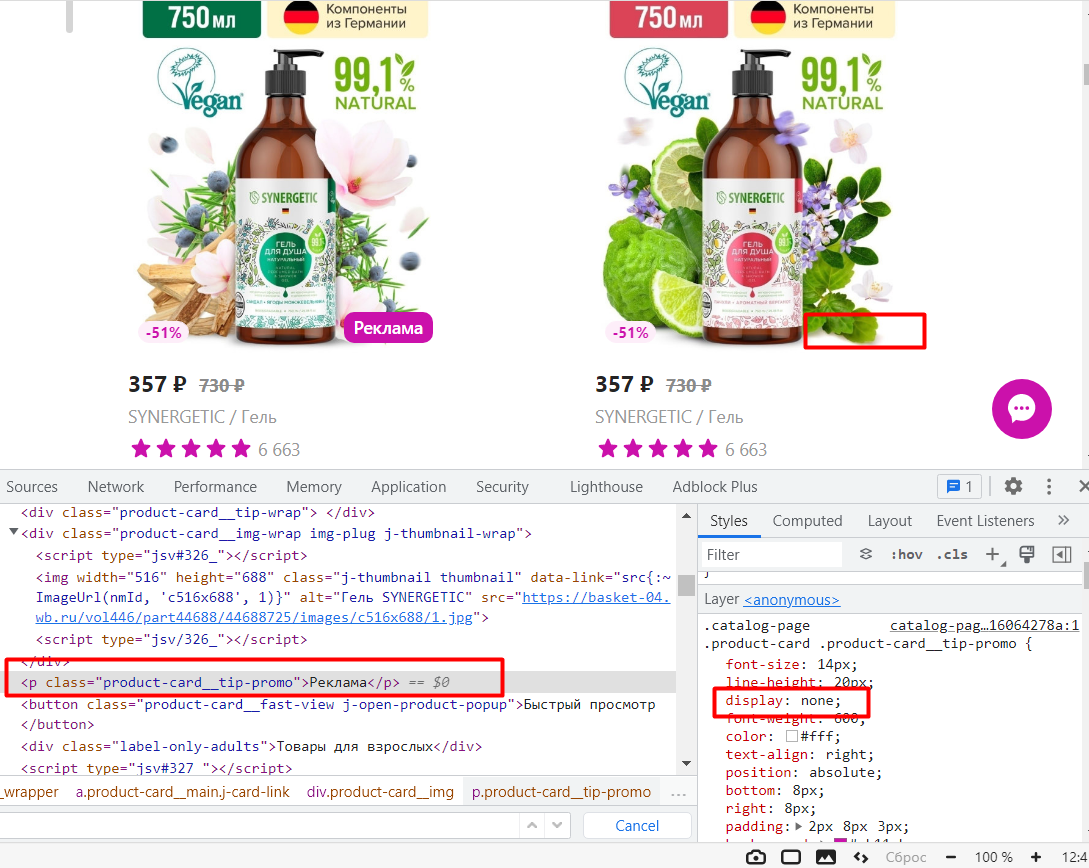The image size is (1089, 868).
Task: Open the Performance panel tab
Action: (215, 487)
